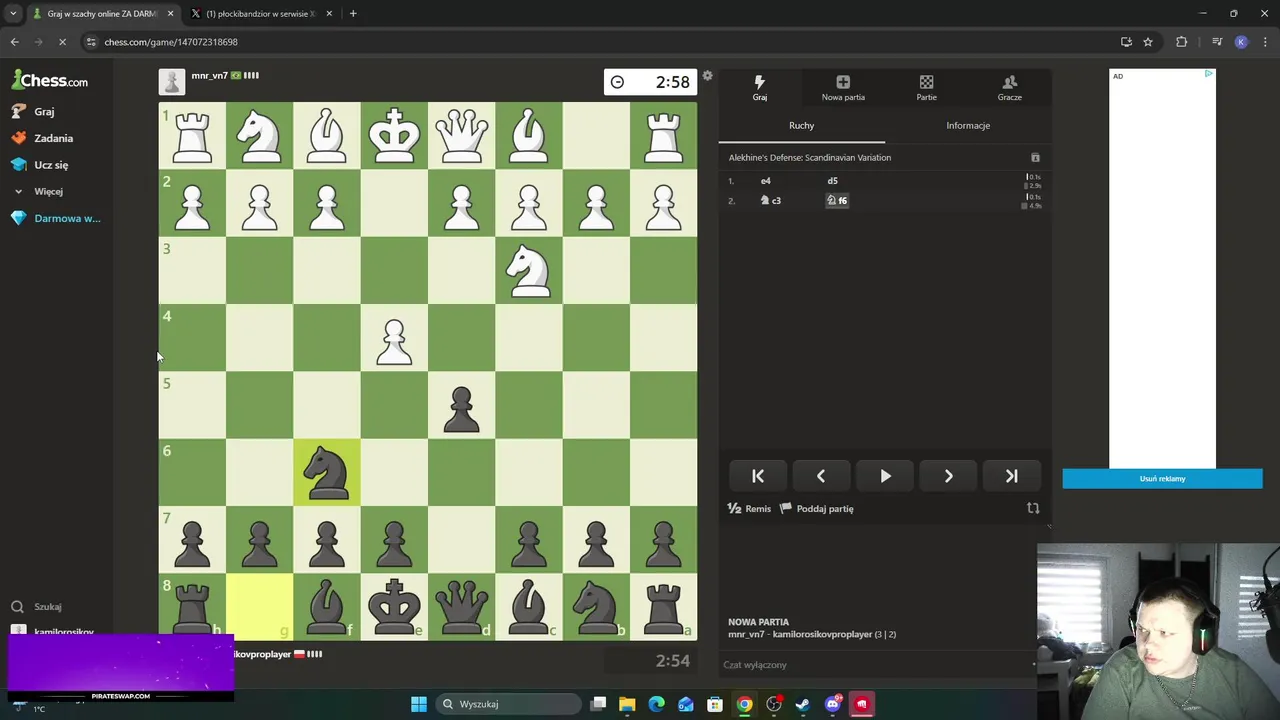Select move d5 in the move list
Screen dimensions: 1280x720
pos(832,181)
